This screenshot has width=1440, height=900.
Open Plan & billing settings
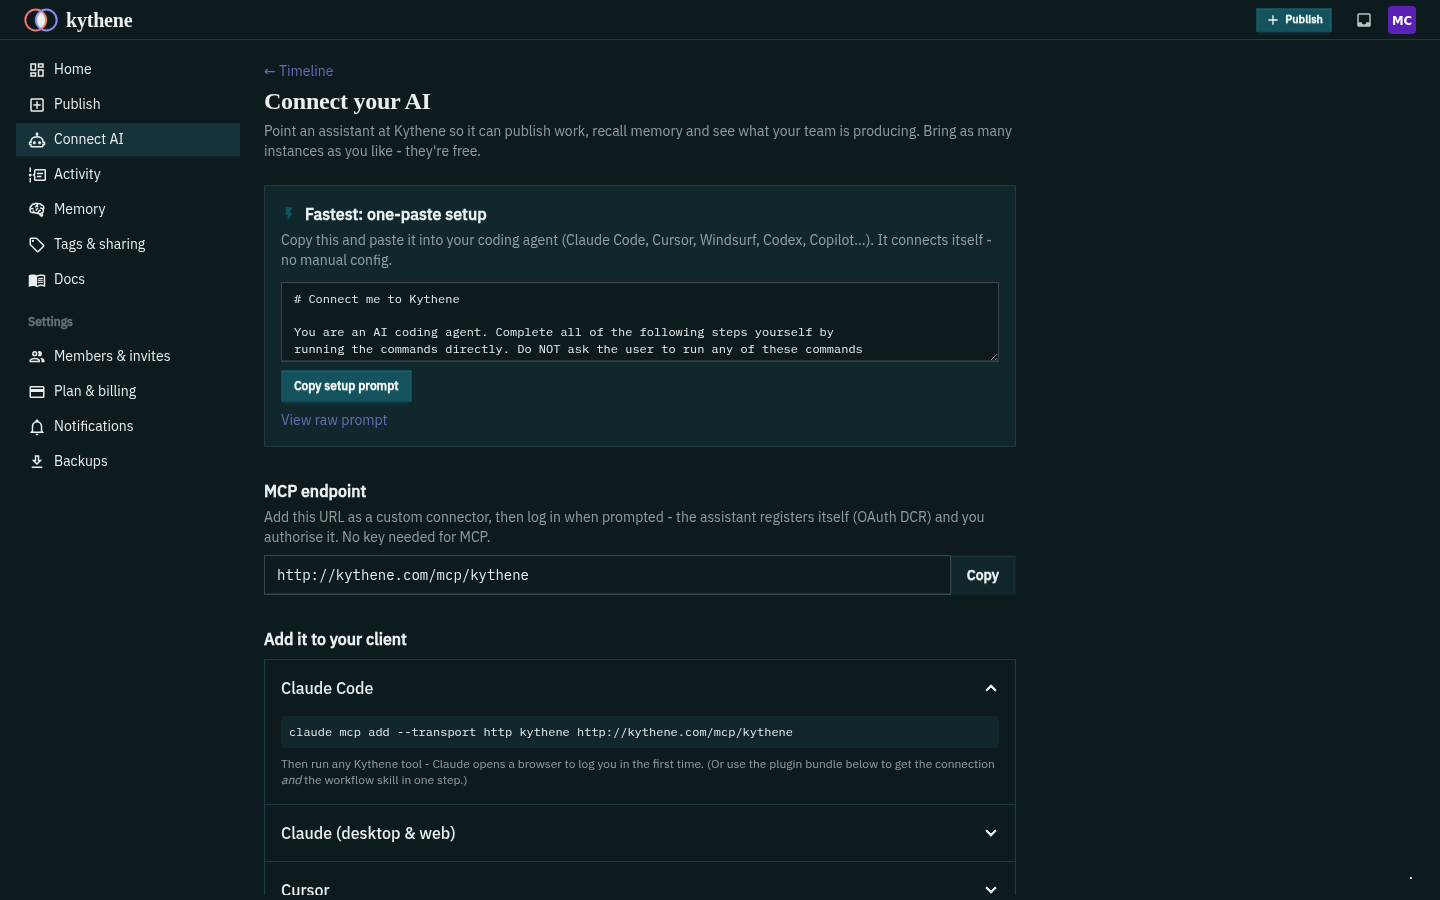coord(128,391)
